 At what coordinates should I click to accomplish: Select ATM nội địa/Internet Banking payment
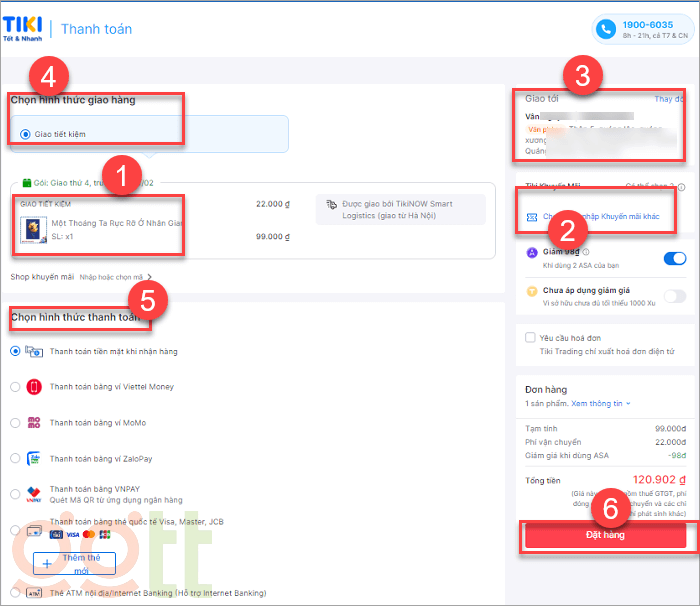[15, 593]
